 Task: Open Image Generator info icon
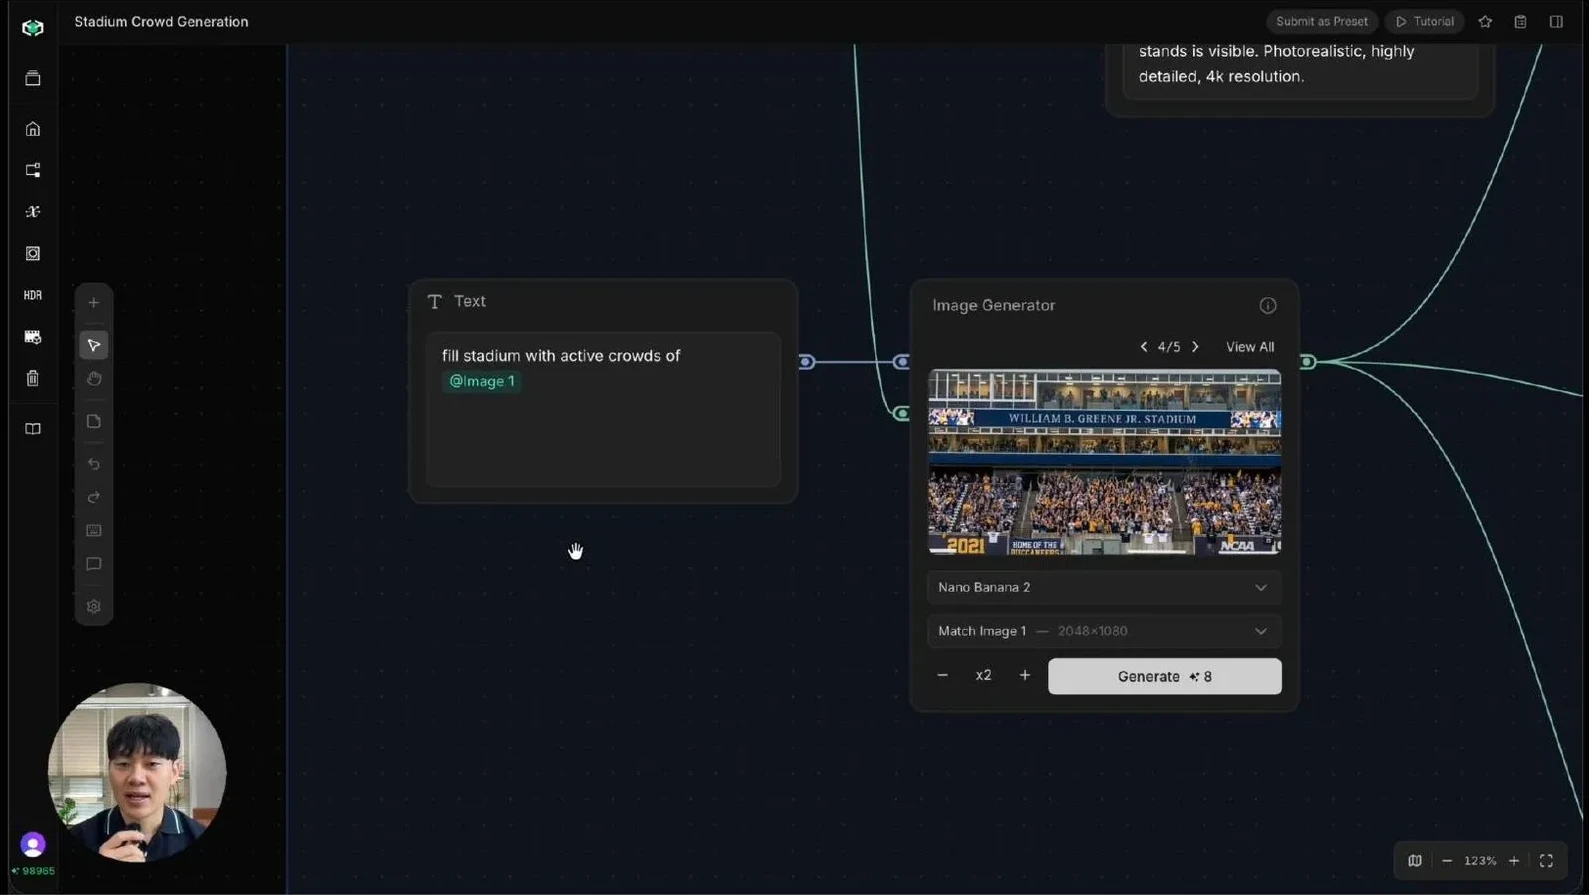click(x=1268, y=306)
